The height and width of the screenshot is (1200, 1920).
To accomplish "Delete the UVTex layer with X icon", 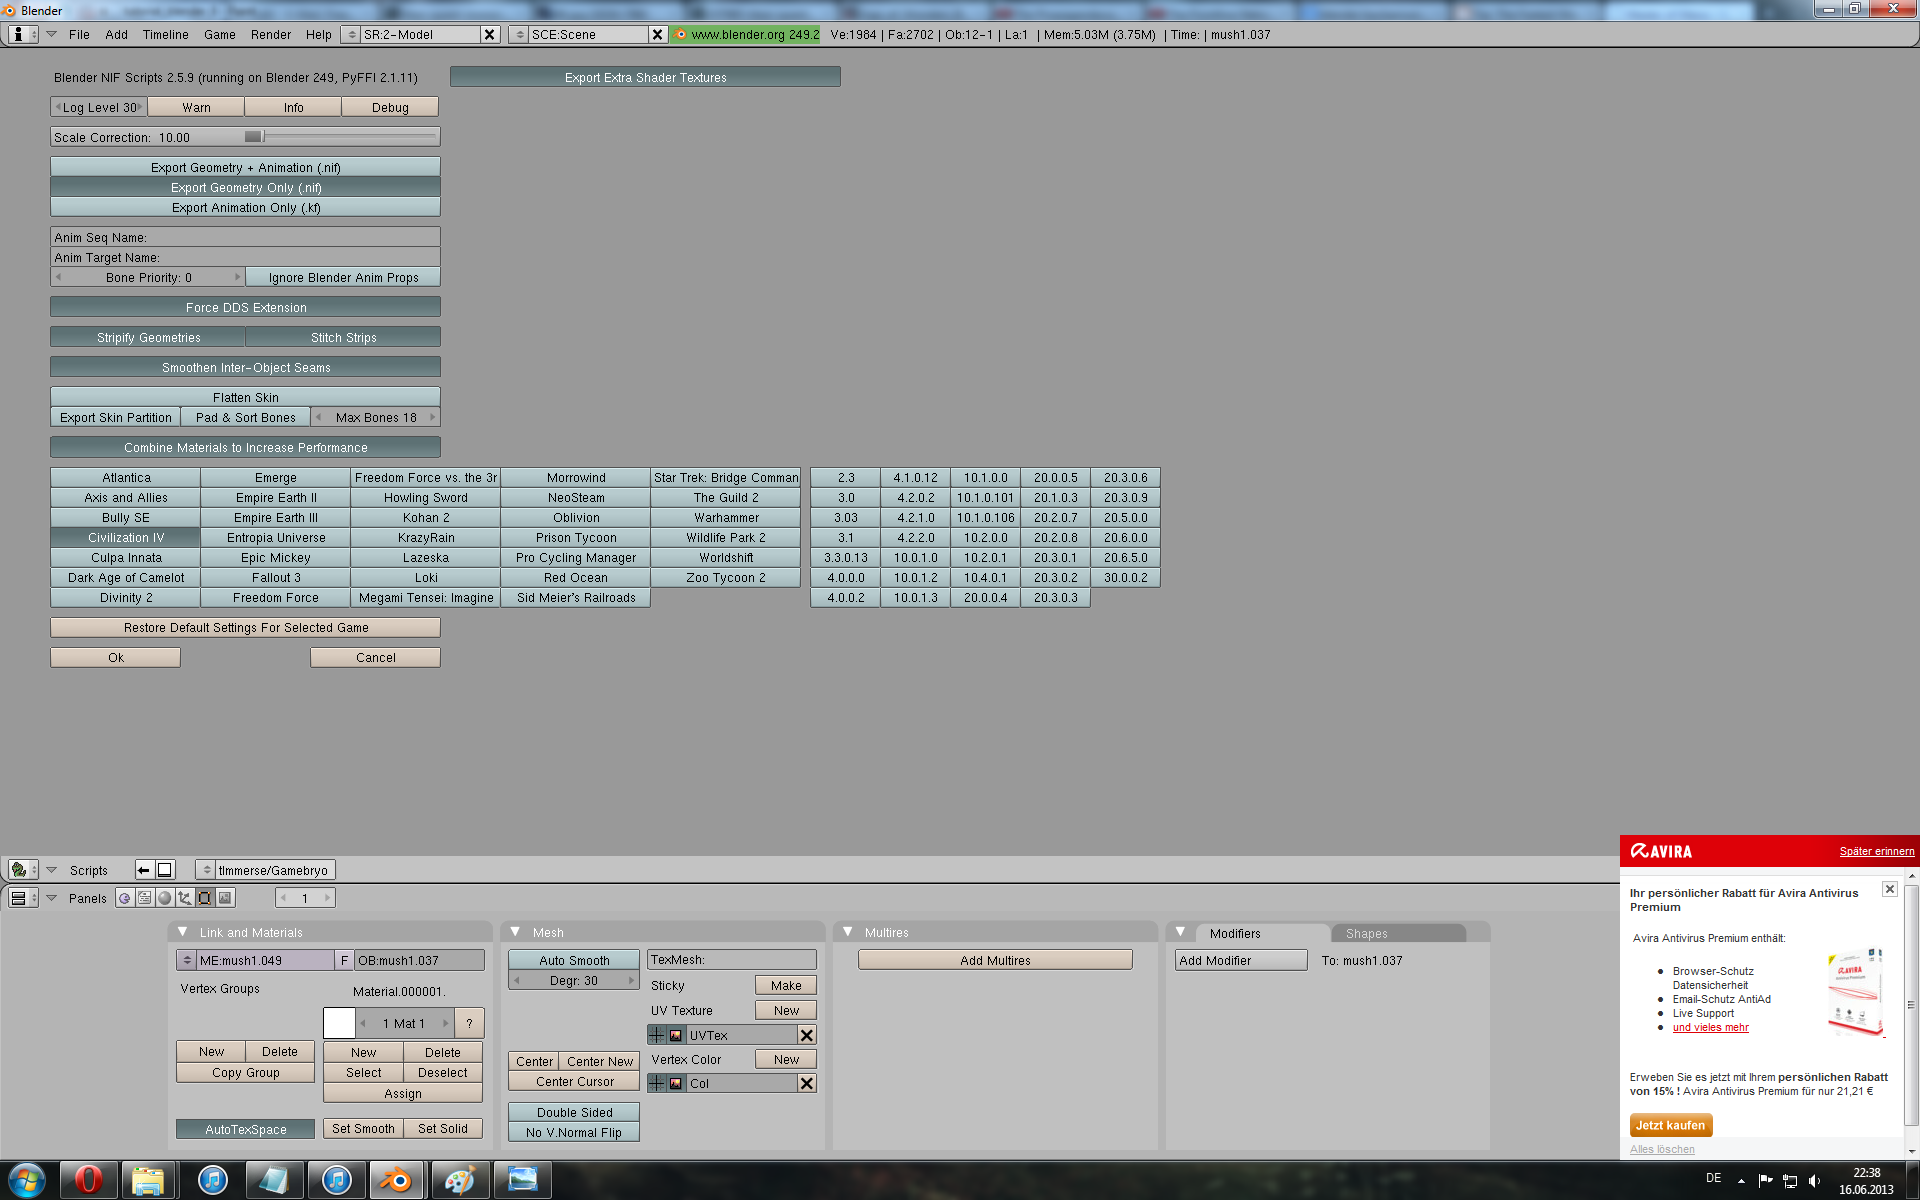I will [x=807, y=1035].
